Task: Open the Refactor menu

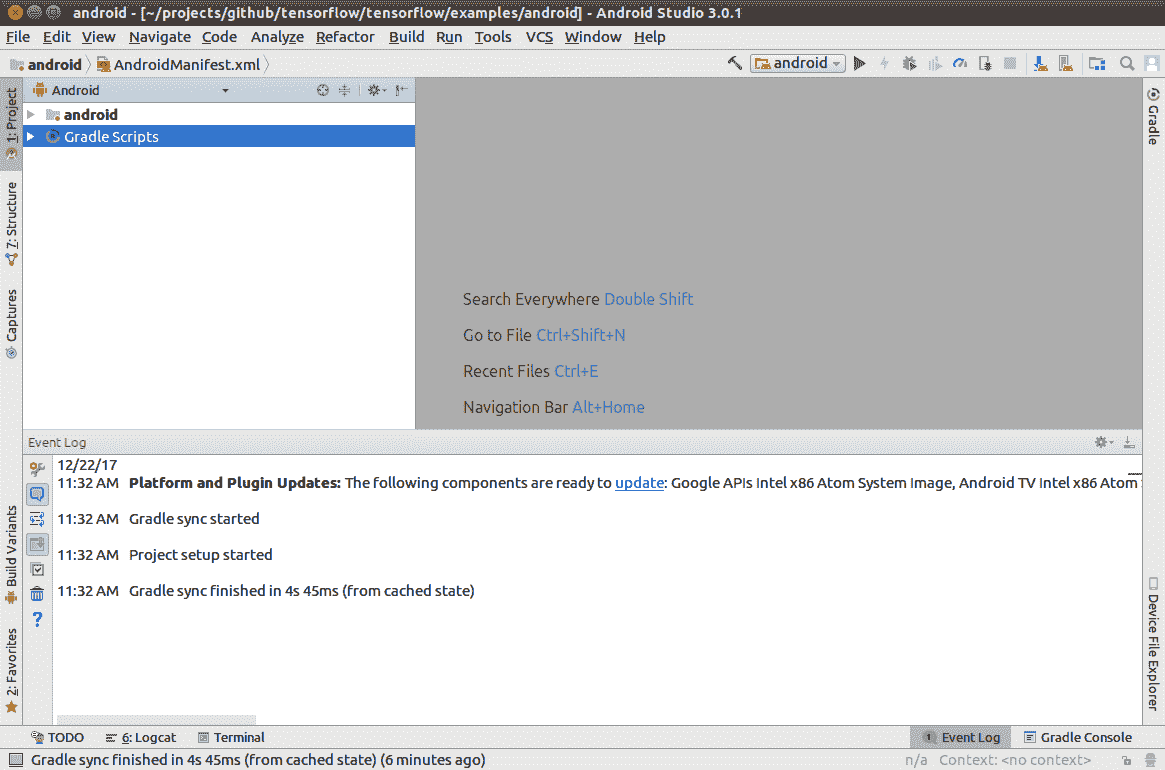Action: (x=345, y=37)
